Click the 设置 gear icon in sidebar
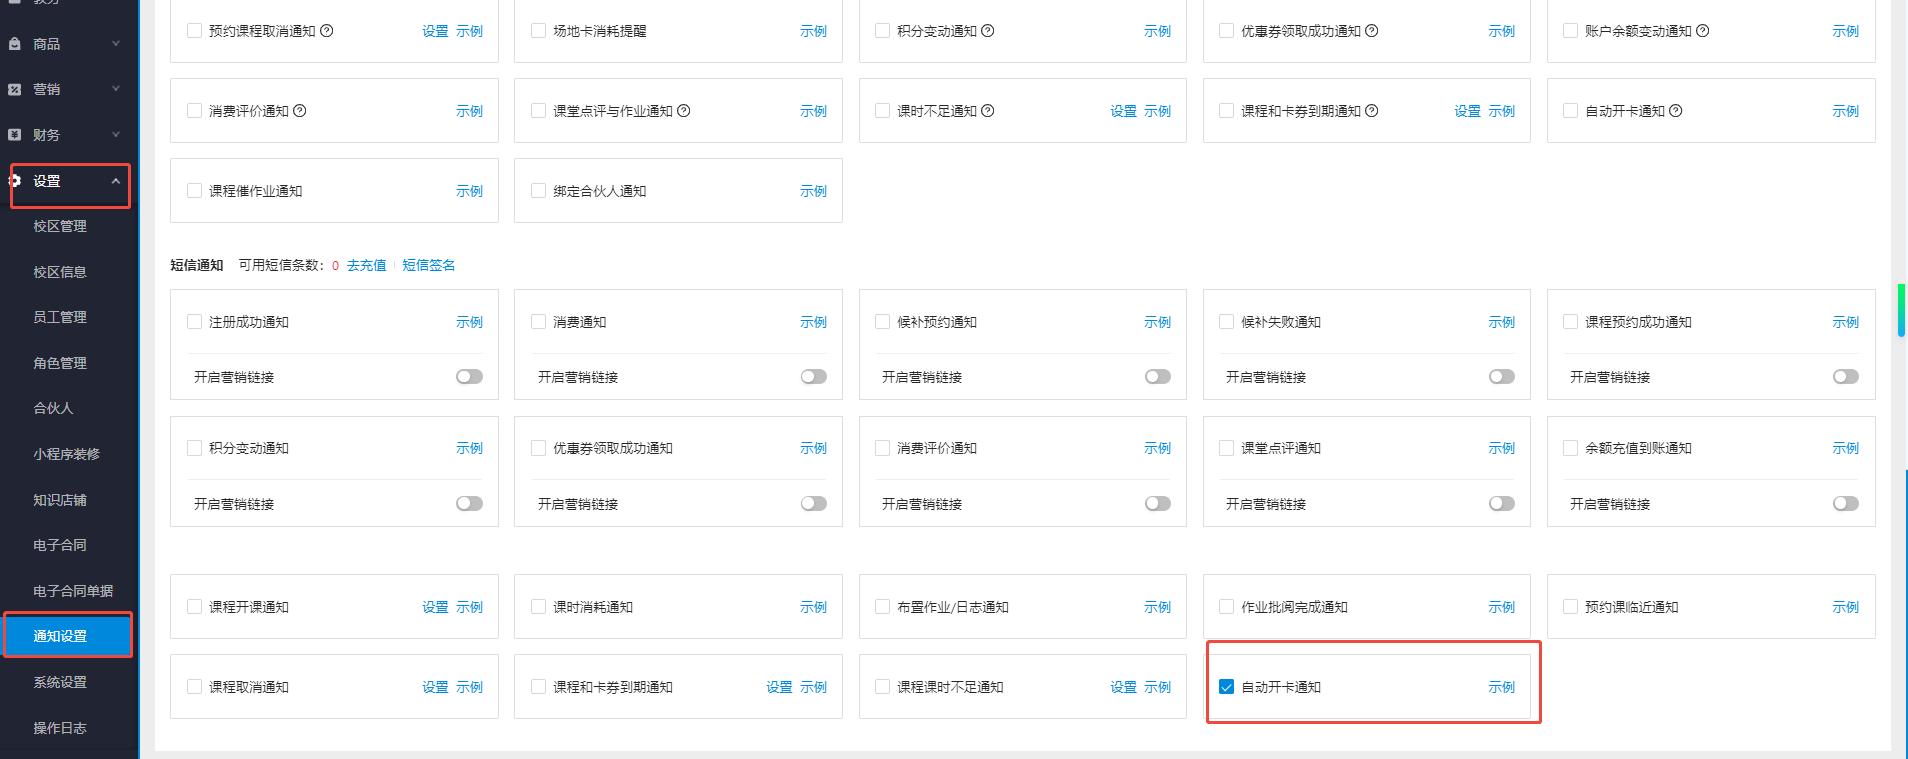Screen dimensions: 1908x759 [x=14, y=181]
